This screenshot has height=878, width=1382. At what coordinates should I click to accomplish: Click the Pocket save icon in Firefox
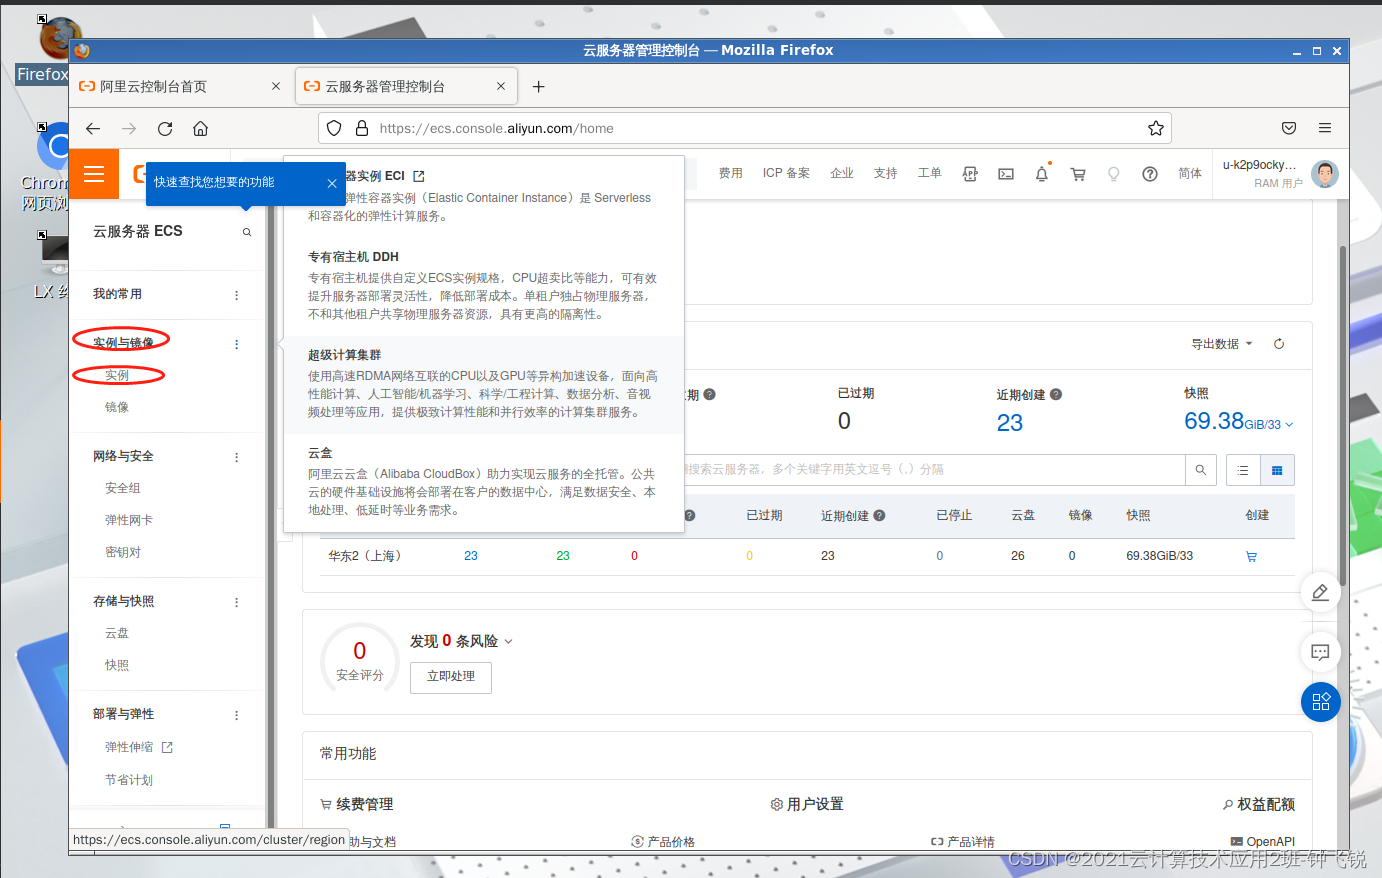coord(1289,128)
